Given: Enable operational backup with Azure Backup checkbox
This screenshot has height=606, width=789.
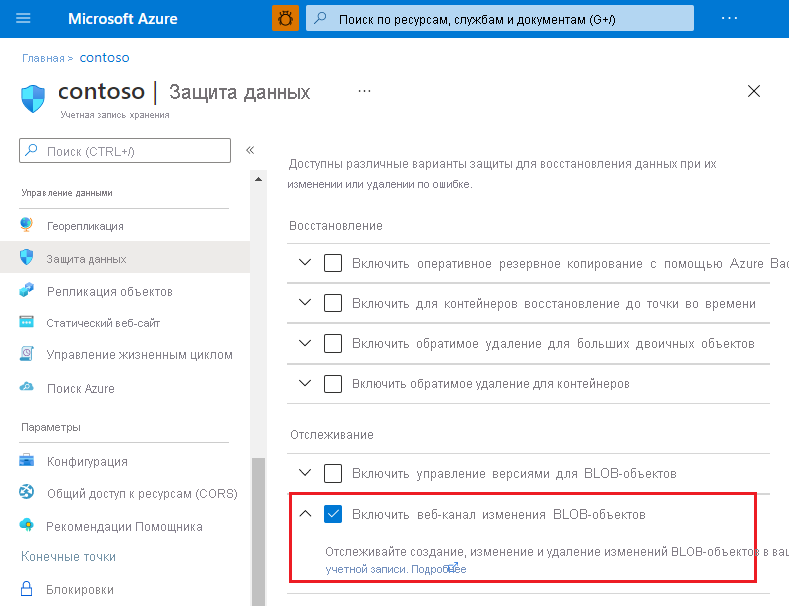Looking at the screenshot, I should (333, 263).
